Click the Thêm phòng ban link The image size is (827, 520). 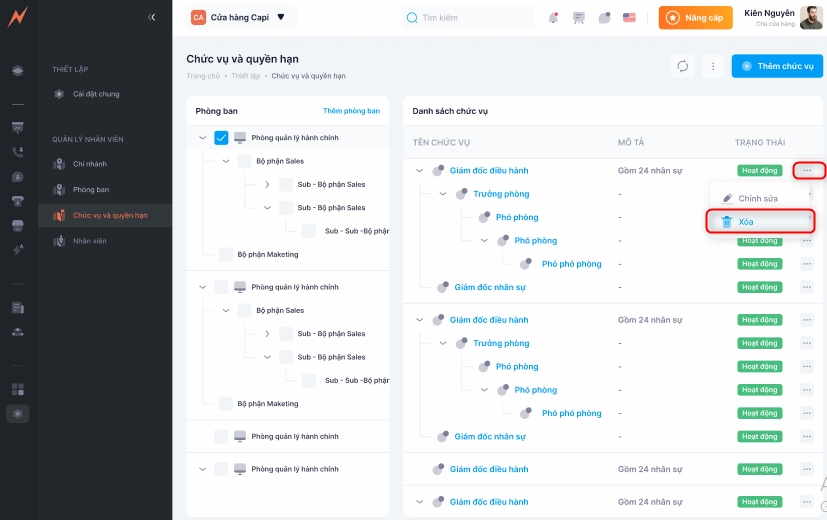coord(351,111)
